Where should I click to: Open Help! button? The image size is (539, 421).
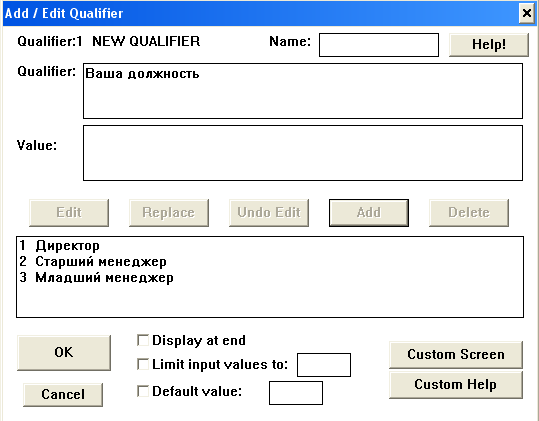point(489,45)
